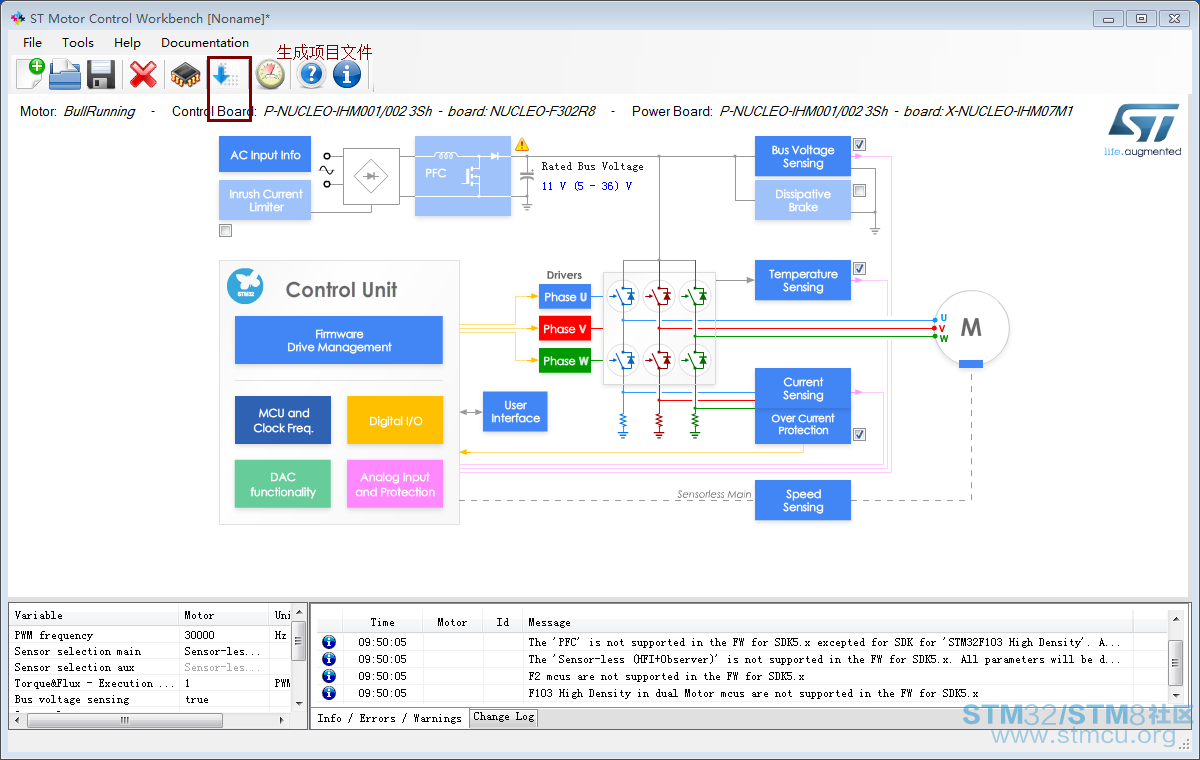The height and width of the screenshot is (760, 1200).
Task: Click the lower Phase W transistor icon
Action: (x=695, y=358)
